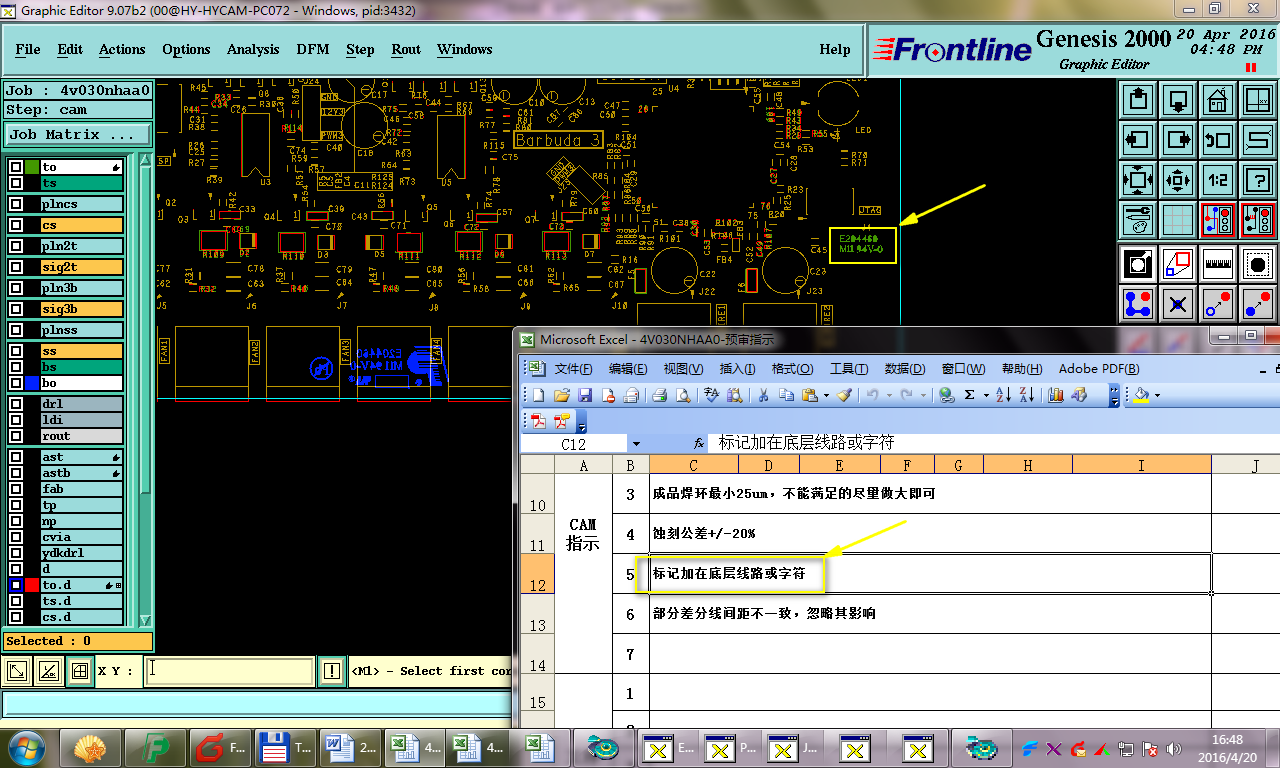Click layer name ydkdrl in layer list

[81, 553]
